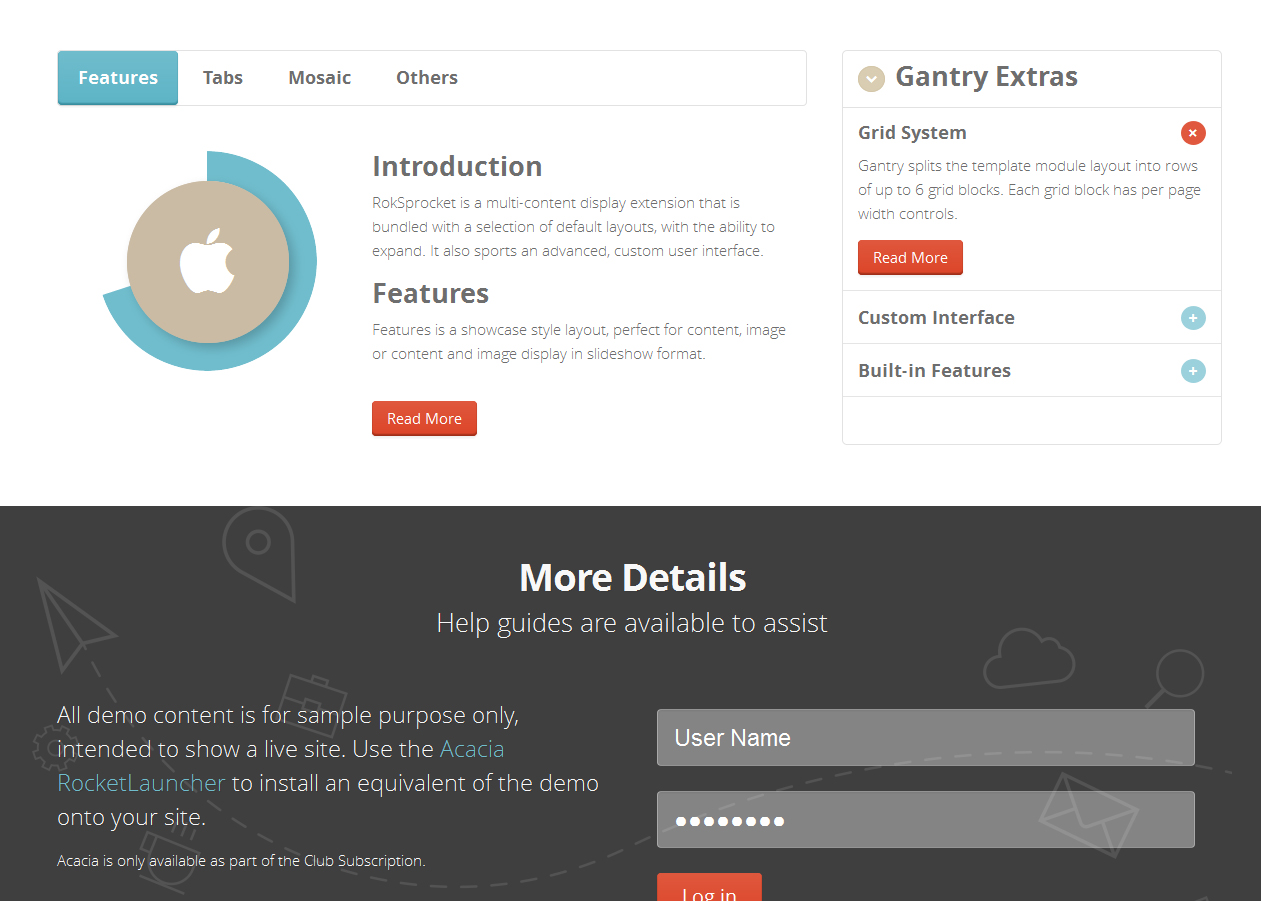Click into the password field
1261x901 pixels.
tap(925, 820)
